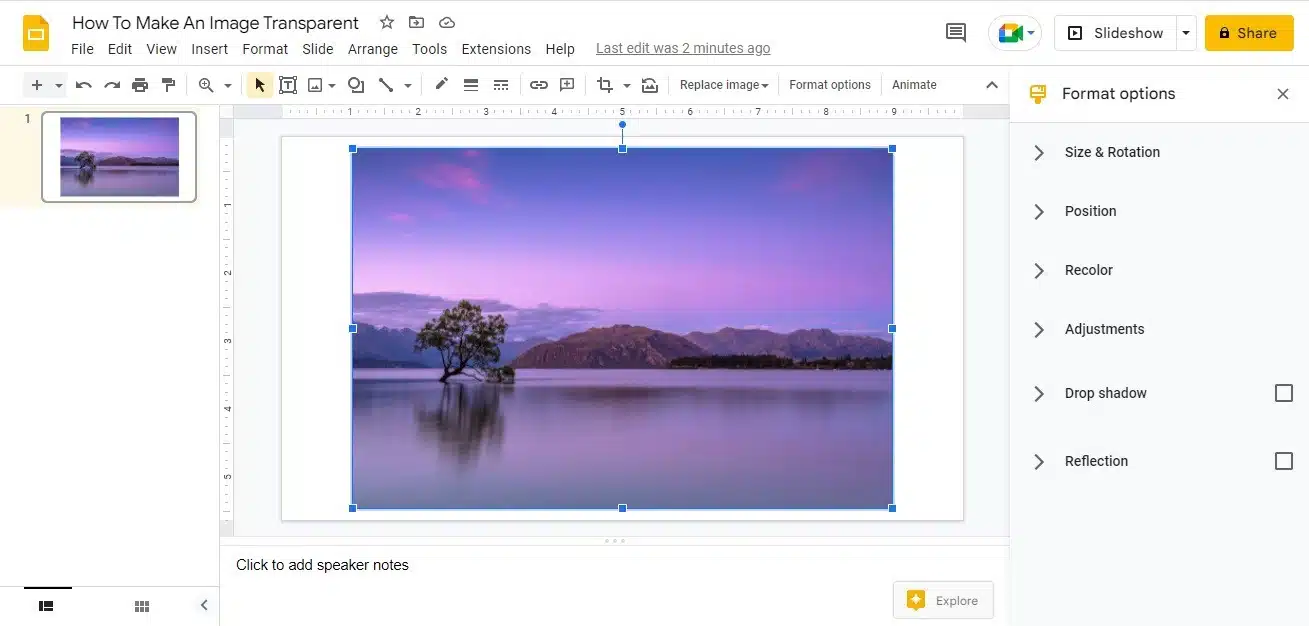Open the comment history icon

pyautogui.click(x=956, y=33)
